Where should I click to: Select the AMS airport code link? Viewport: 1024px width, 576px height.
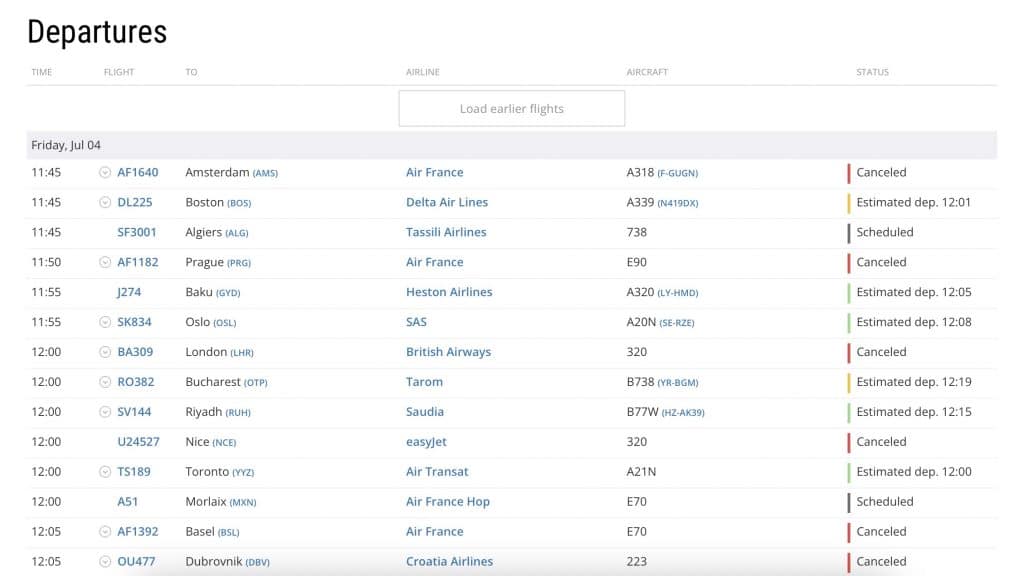point(265,173)
